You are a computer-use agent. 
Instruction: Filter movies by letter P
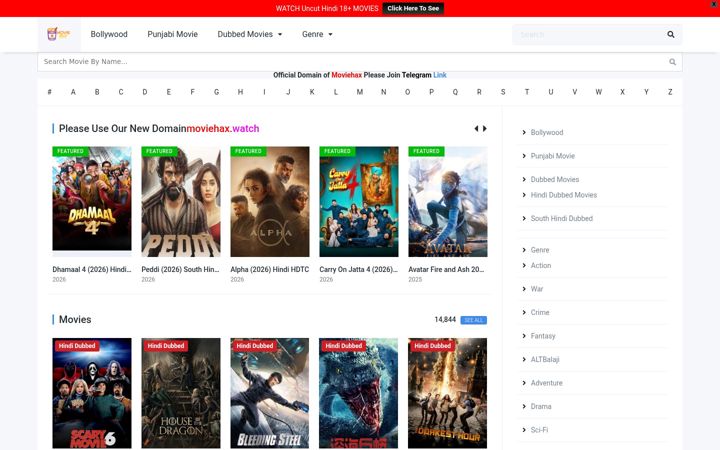click(431, 92)
